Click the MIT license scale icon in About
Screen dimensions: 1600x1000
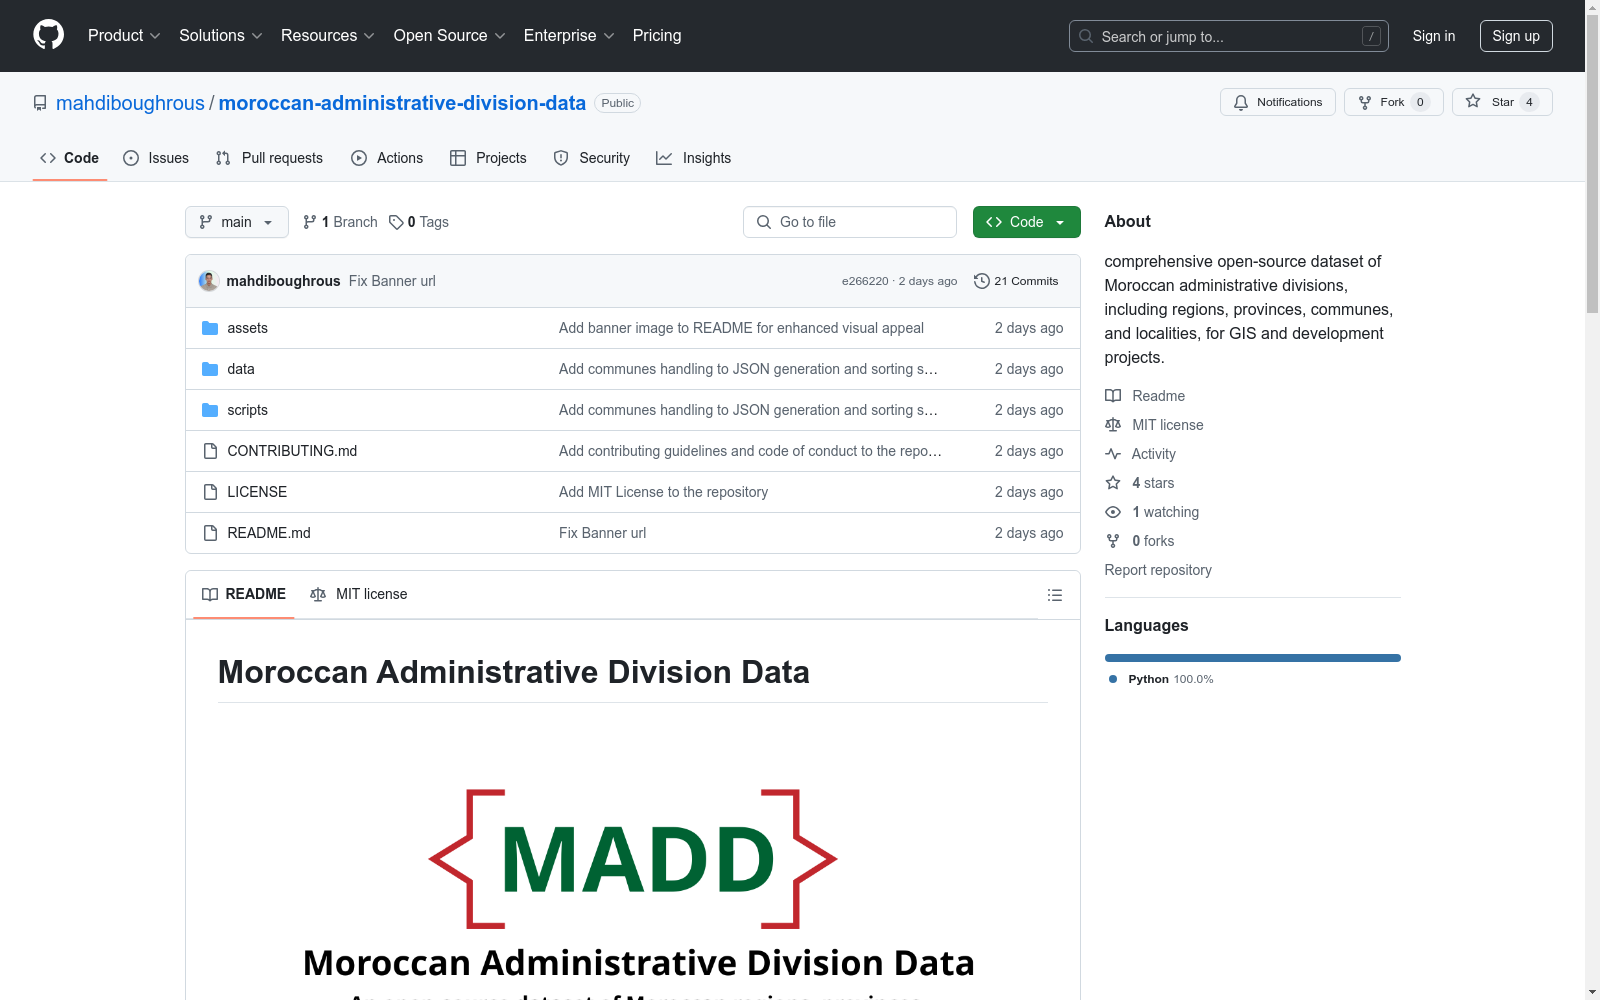click(1113, 425)
